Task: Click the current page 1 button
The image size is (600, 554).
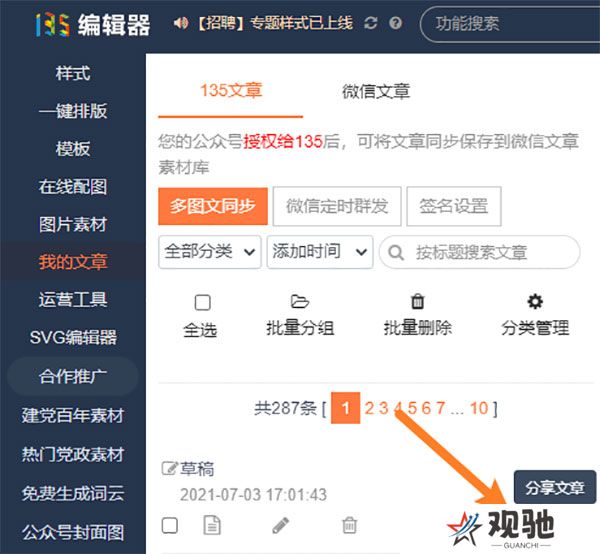Action: point(346,408)
